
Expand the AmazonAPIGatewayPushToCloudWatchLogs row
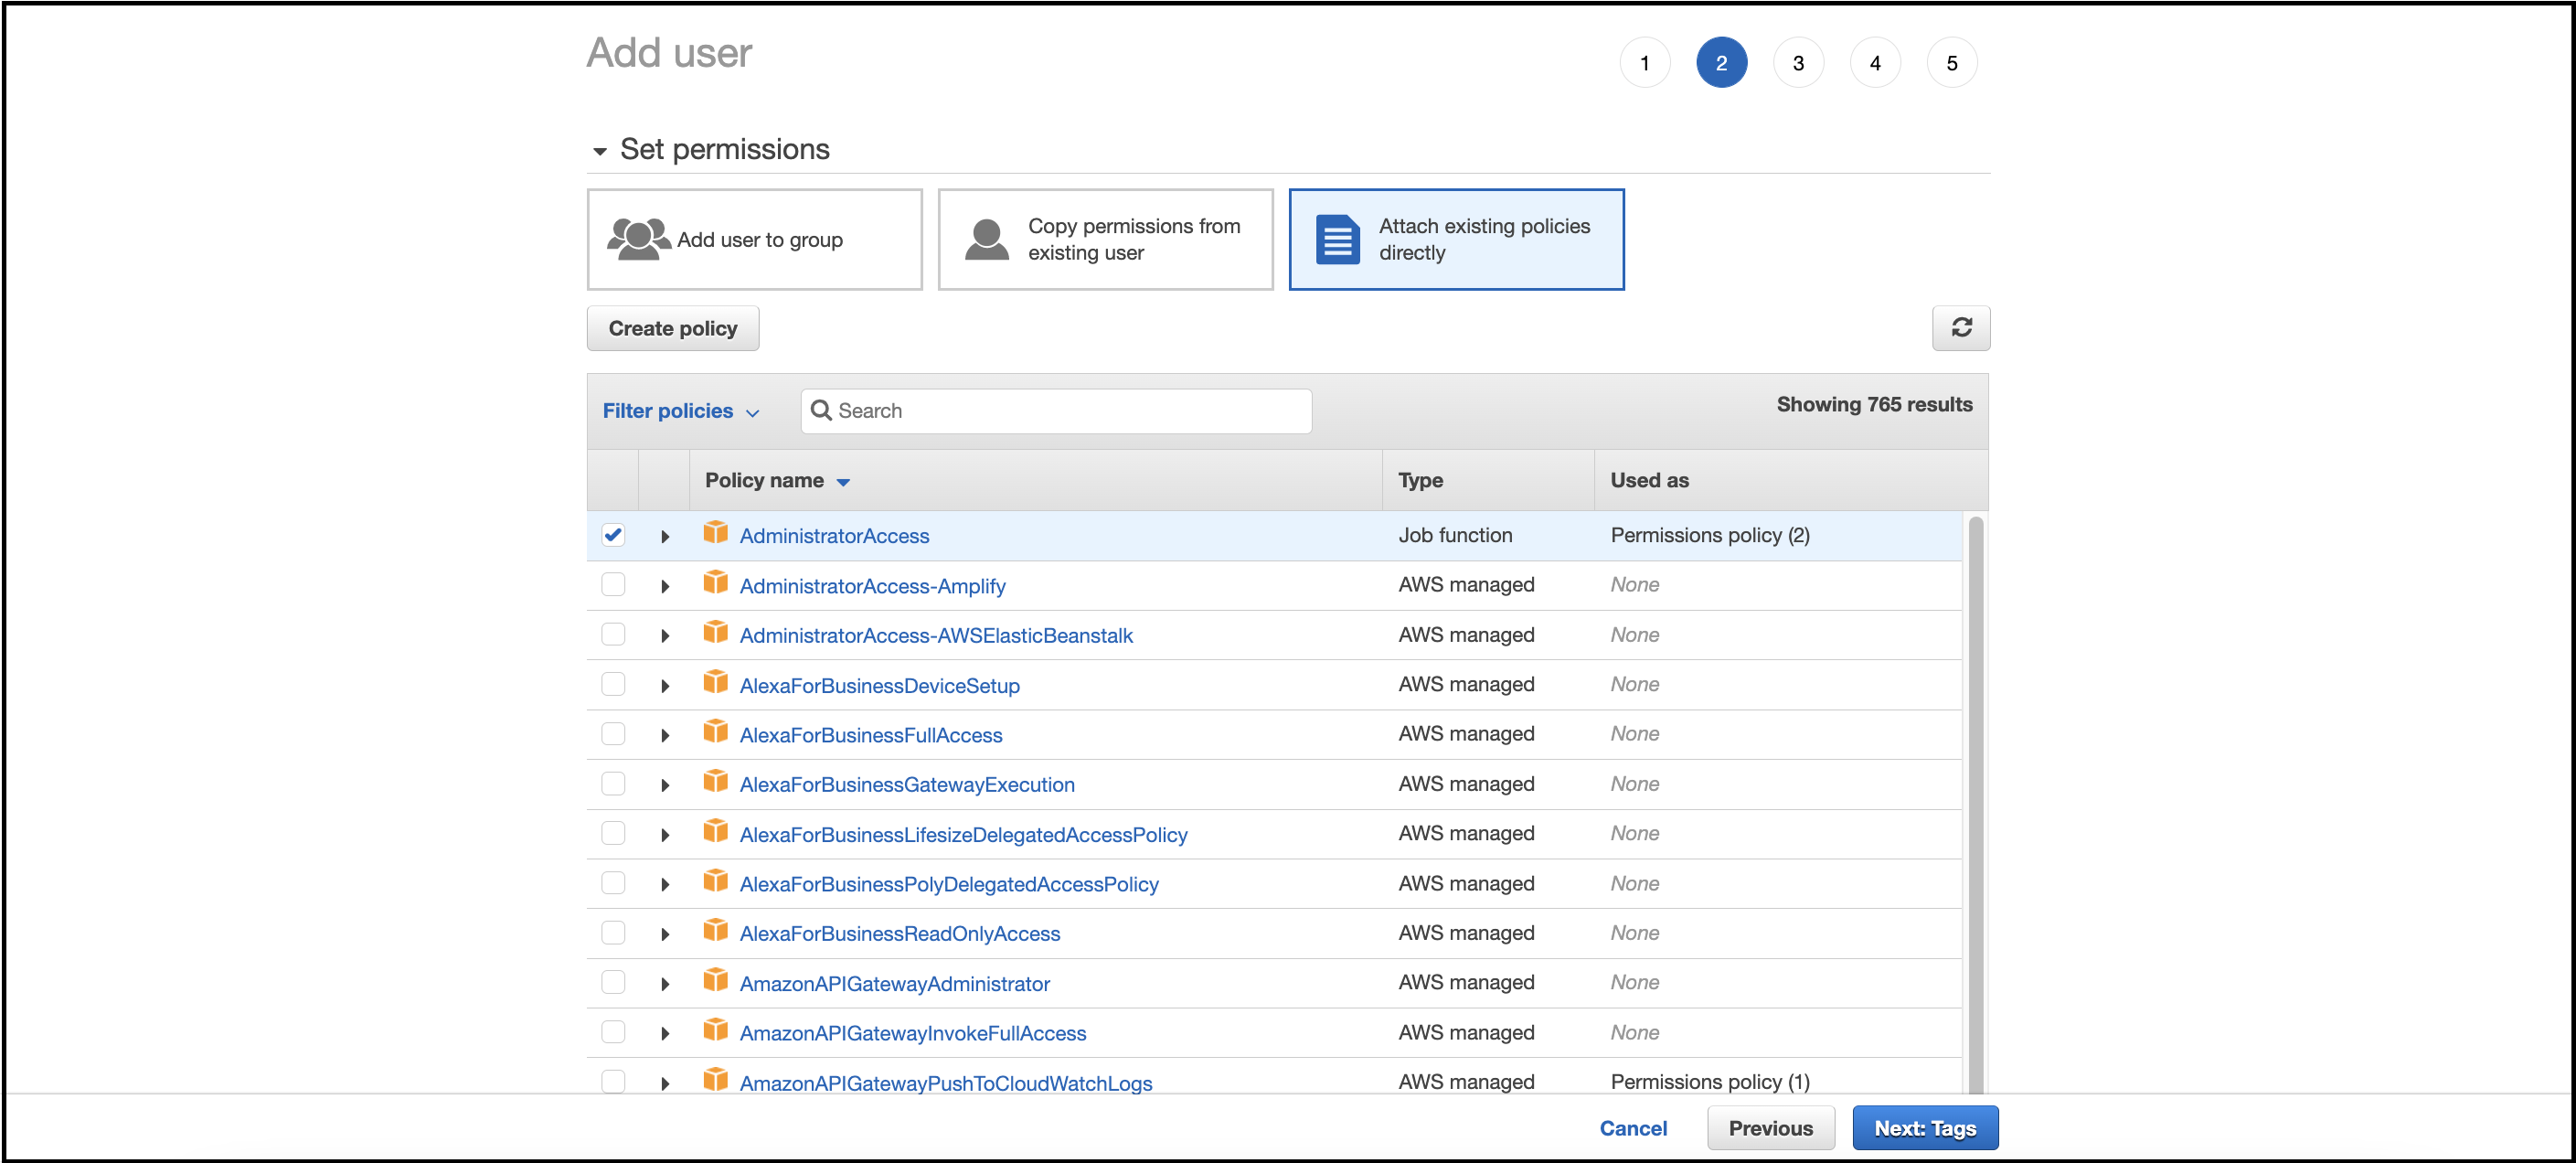click(664, 1084)
